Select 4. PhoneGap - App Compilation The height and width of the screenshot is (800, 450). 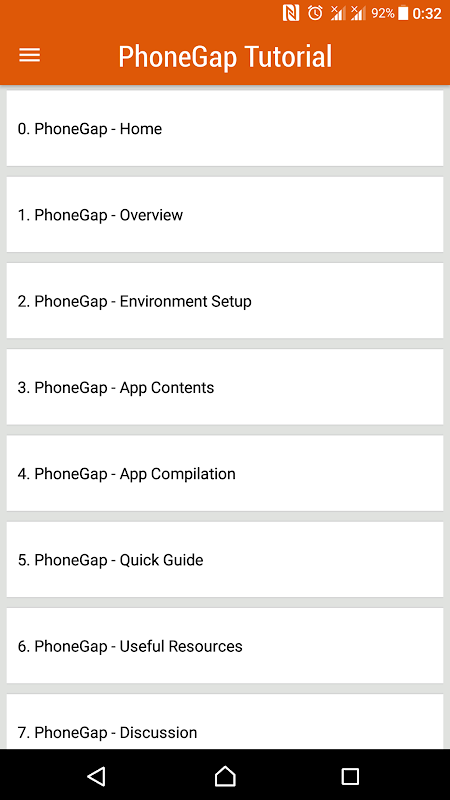click(225, 473)
